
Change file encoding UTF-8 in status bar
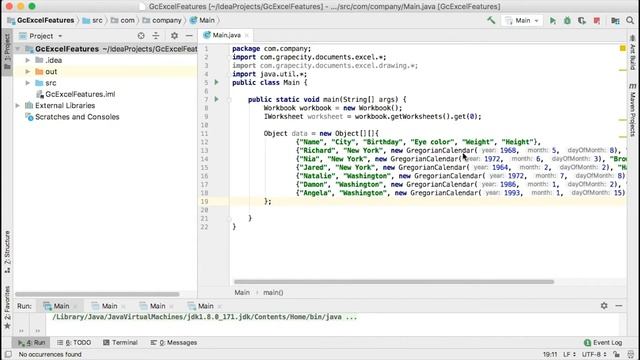pyautogui.click(x=594, y=354)
